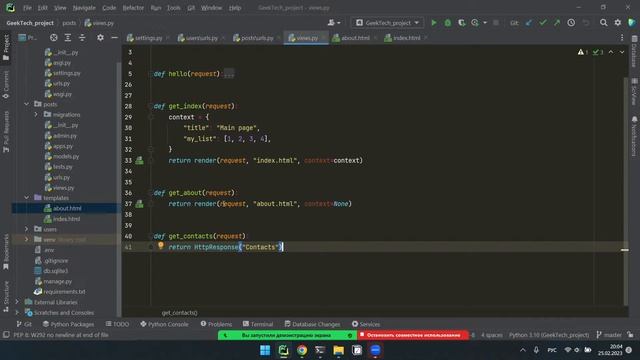
Task: Click the Git rollback icon
Action: (x=586, y=23)
